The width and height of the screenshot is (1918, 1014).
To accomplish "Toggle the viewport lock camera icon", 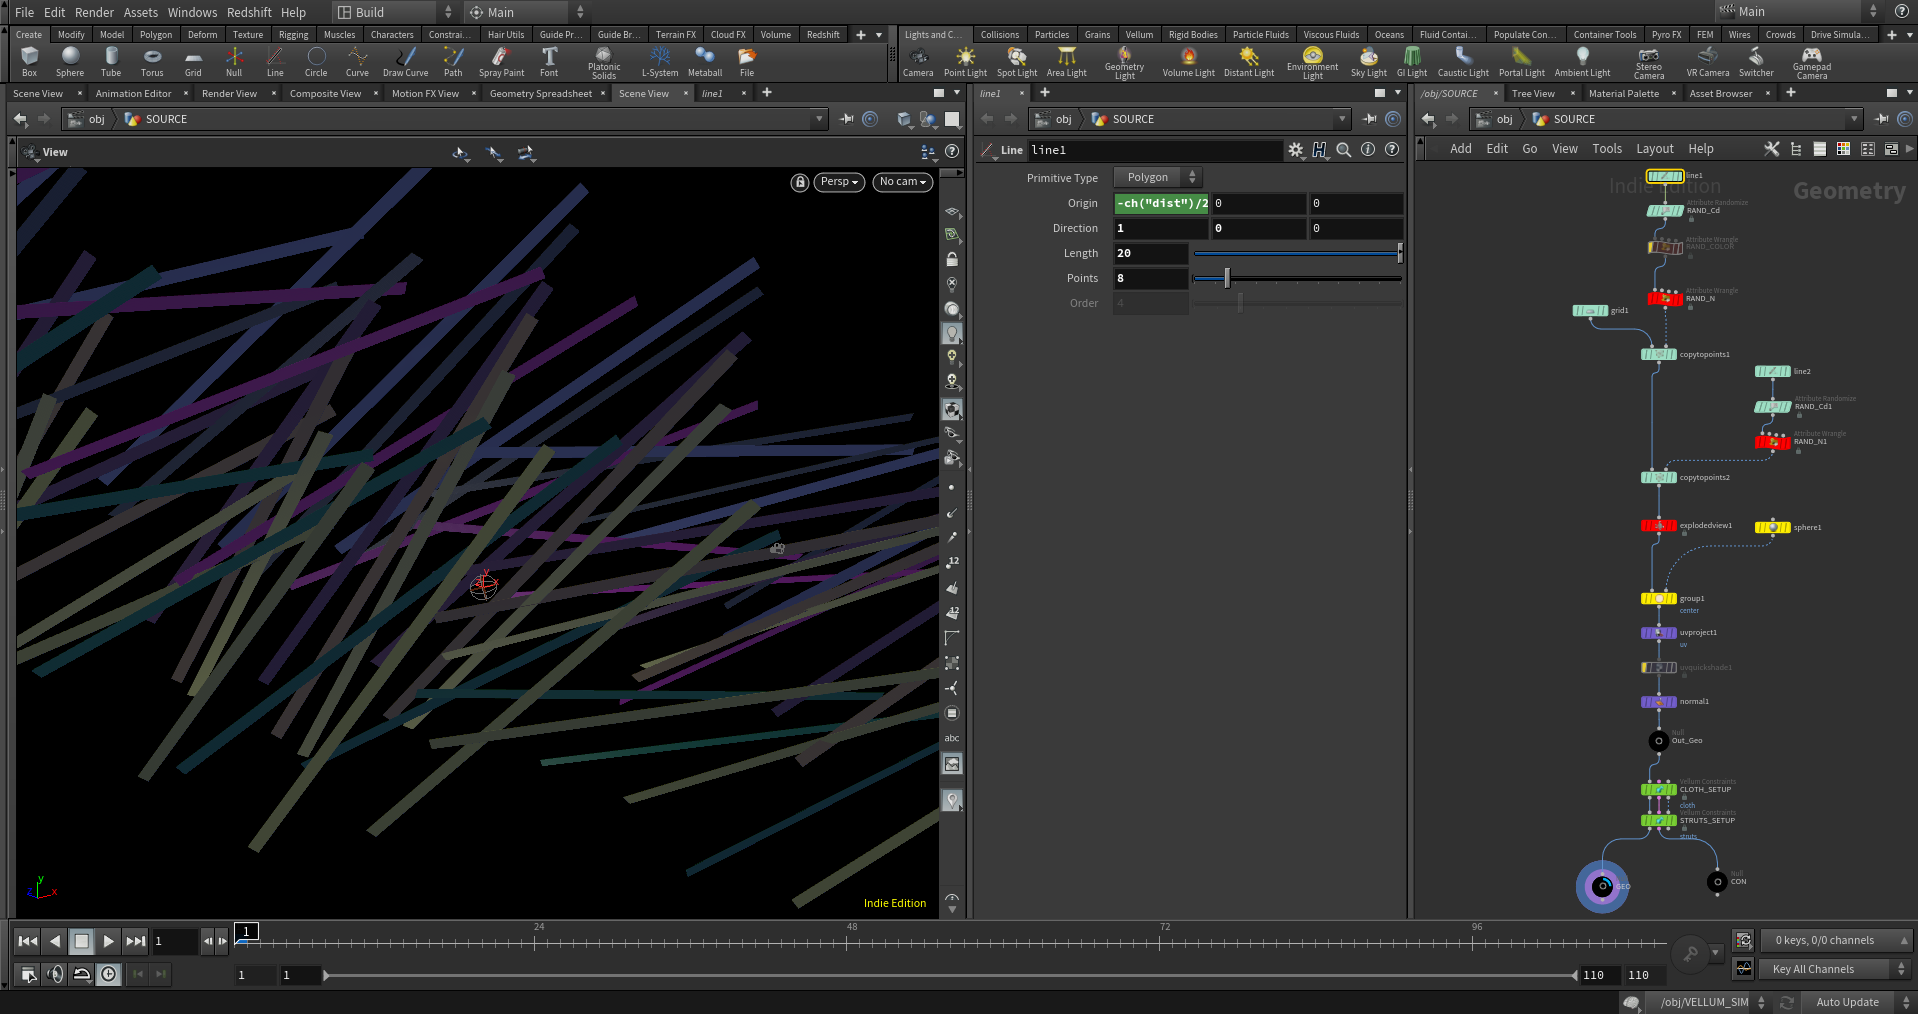I will 800,182.
